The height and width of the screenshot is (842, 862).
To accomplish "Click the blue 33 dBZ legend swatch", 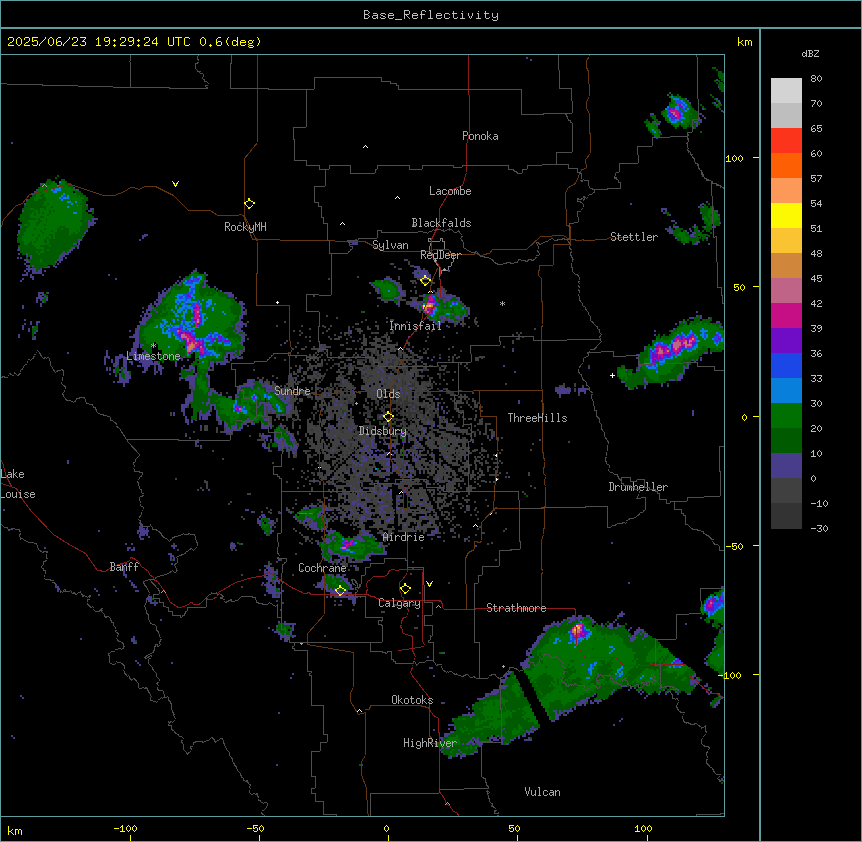I will pyautogui.click(x=786, y=365).
